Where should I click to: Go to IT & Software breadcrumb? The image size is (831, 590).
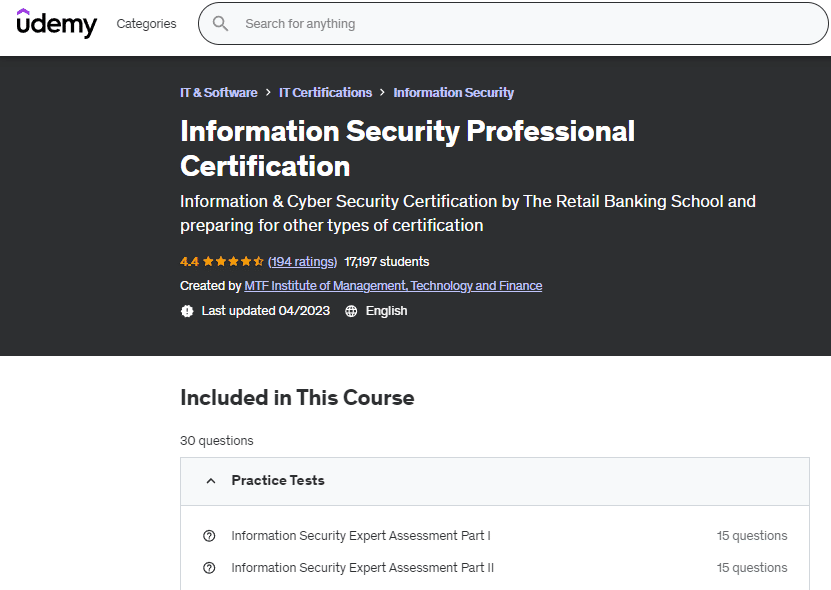click(218, 92)
